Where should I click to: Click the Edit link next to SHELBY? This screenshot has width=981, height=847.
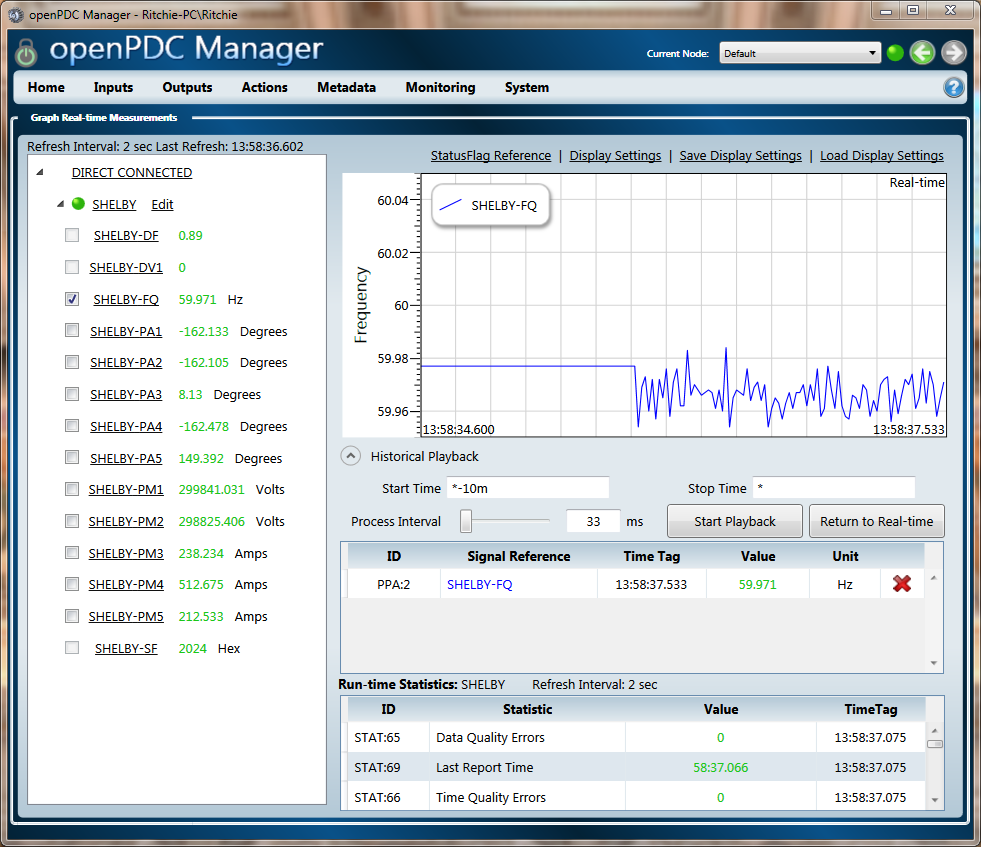coord(162,205)
